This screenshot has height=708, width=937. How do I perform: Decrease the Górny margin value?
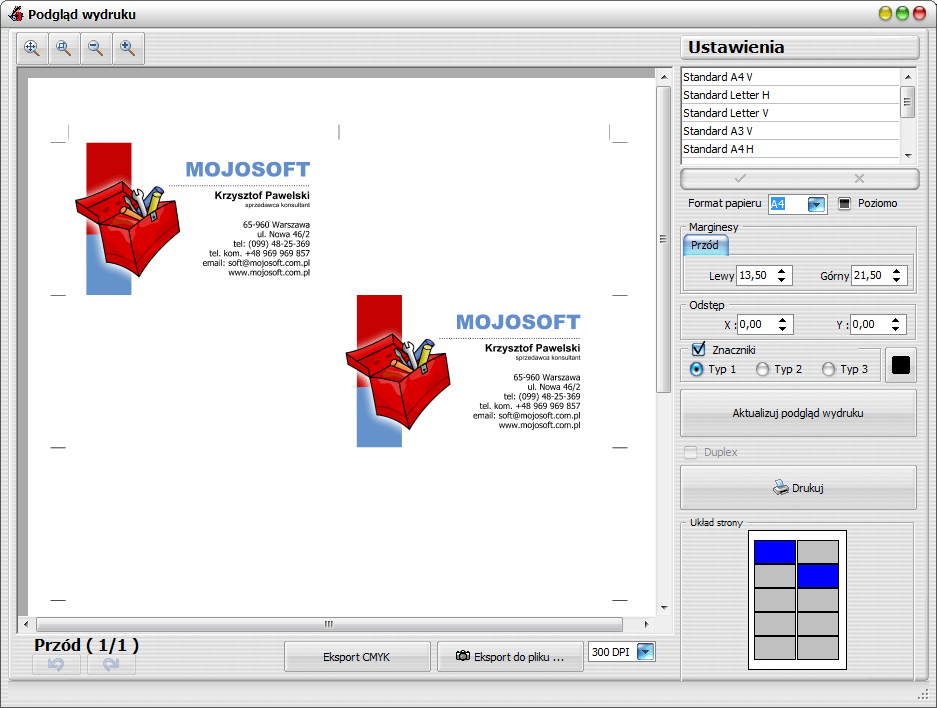896,280
